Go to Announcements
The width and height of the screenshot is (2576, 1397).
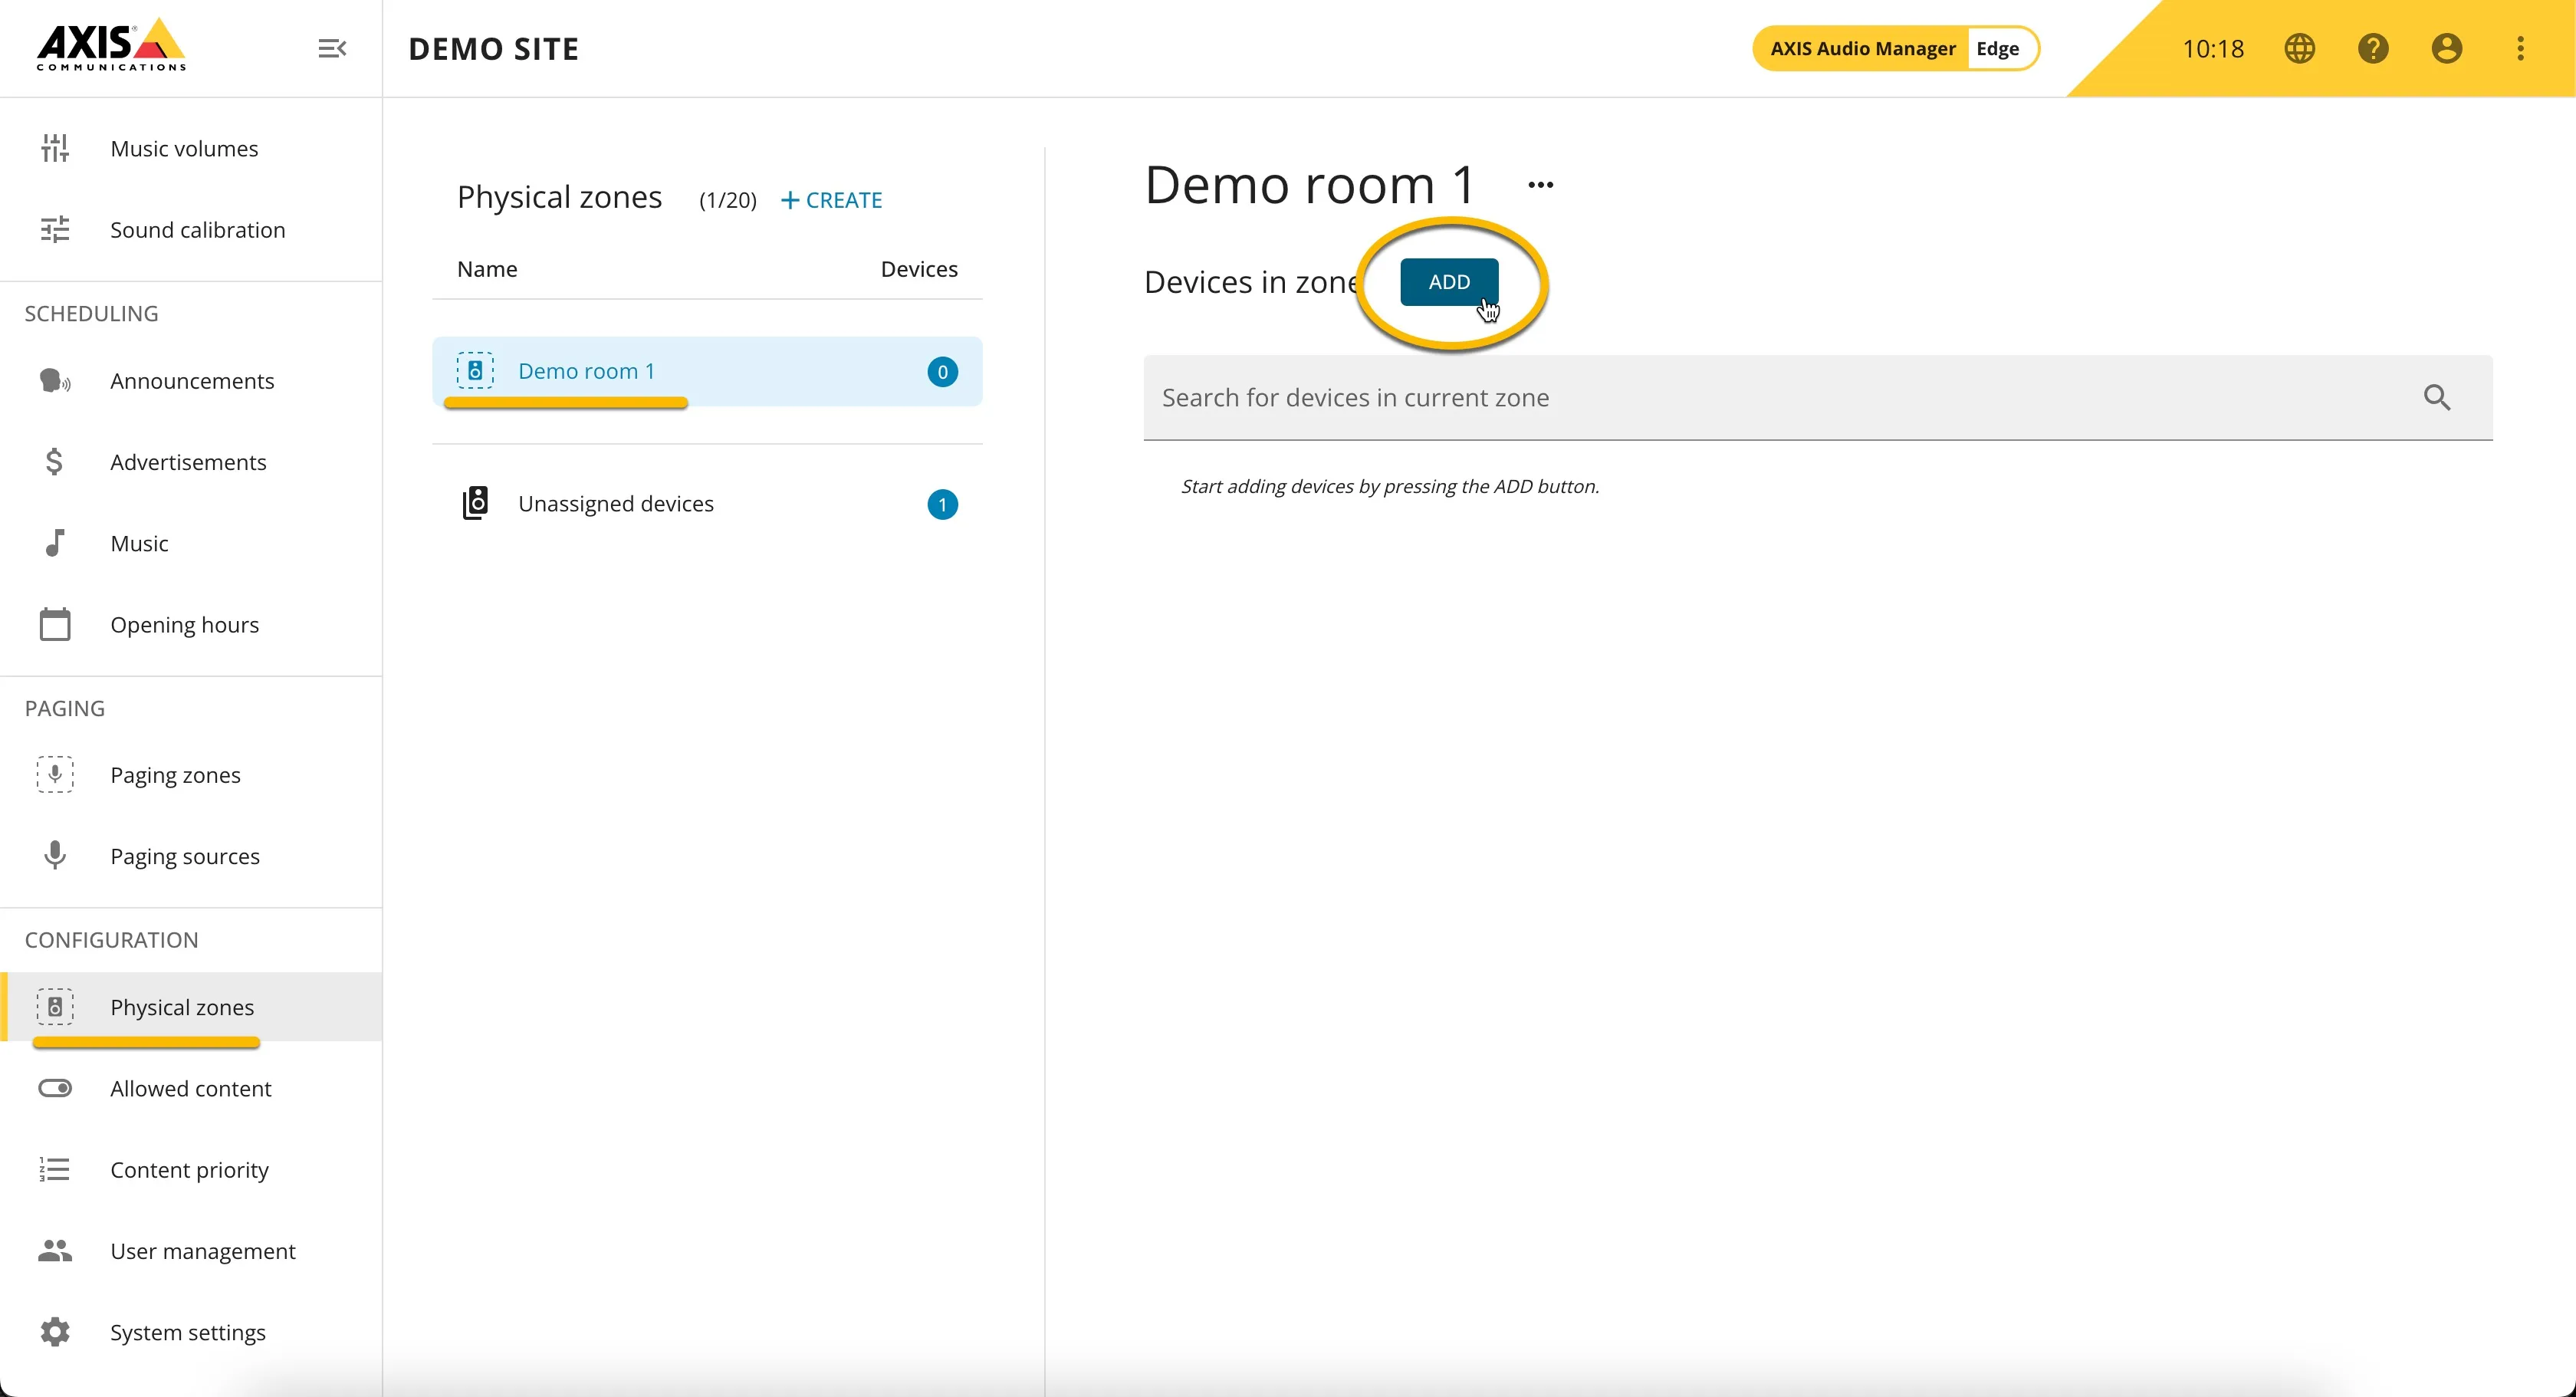[x=191, y=381]
